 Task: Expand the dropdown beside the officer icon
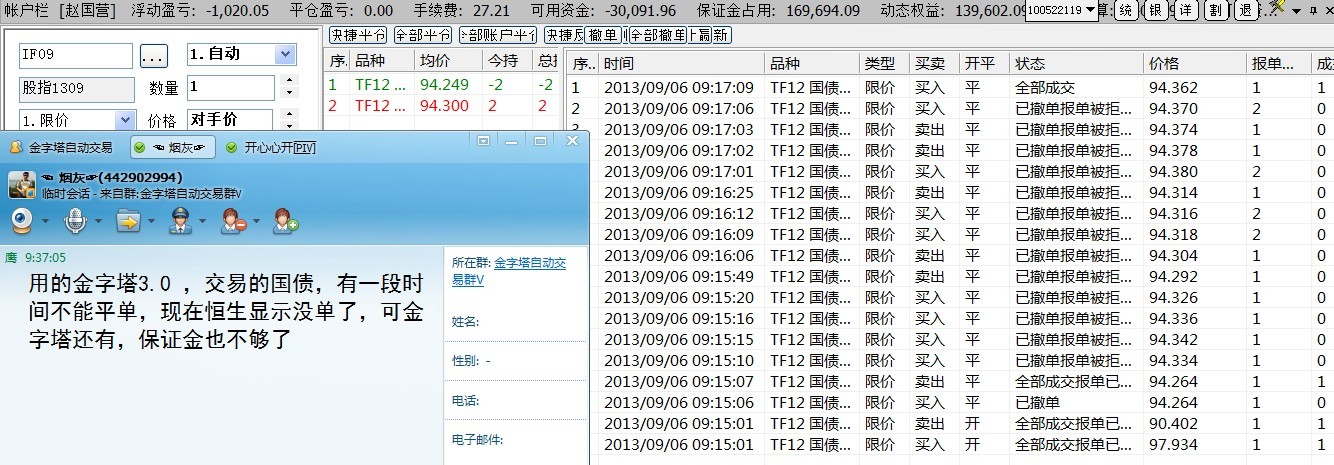(x=203, y=221)
